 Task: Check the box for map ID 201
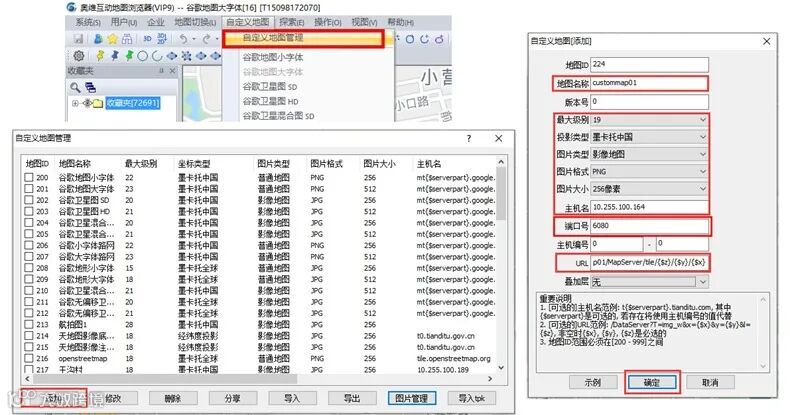point(29,189)
